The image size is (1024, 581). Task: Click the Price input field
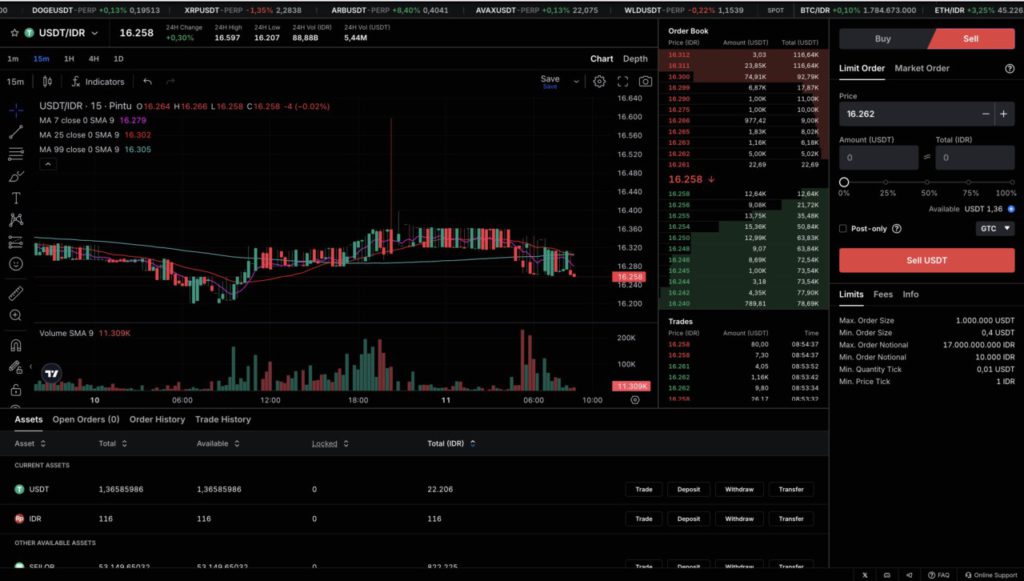(x=908, y=114)
